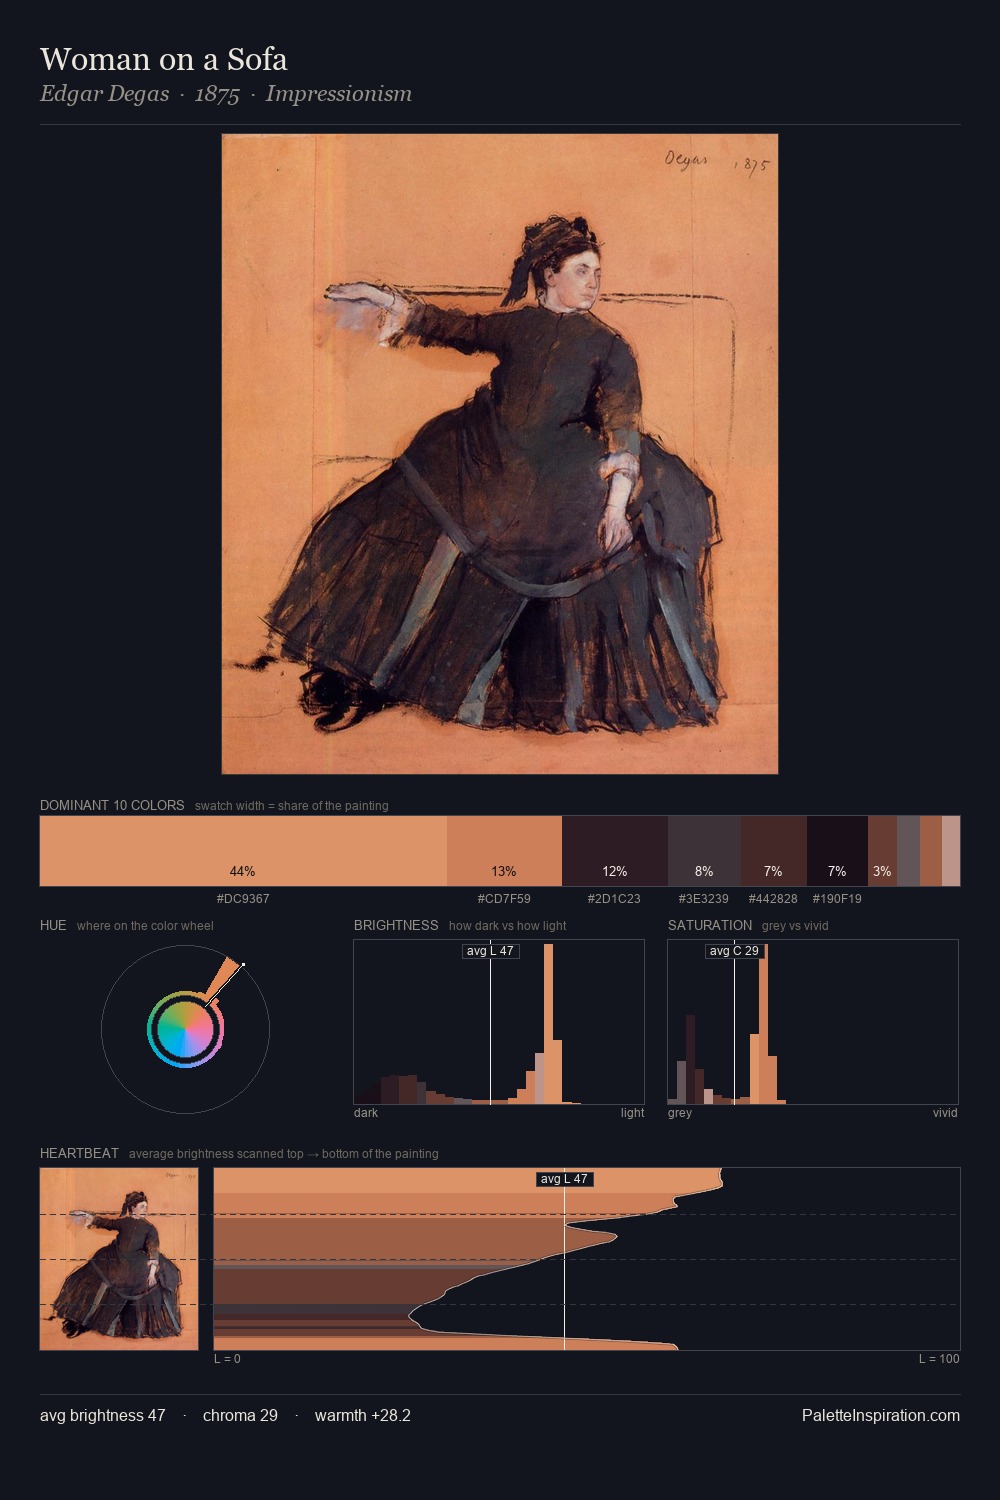Choose the 7% swatch above #190F19

coord(837,851)
